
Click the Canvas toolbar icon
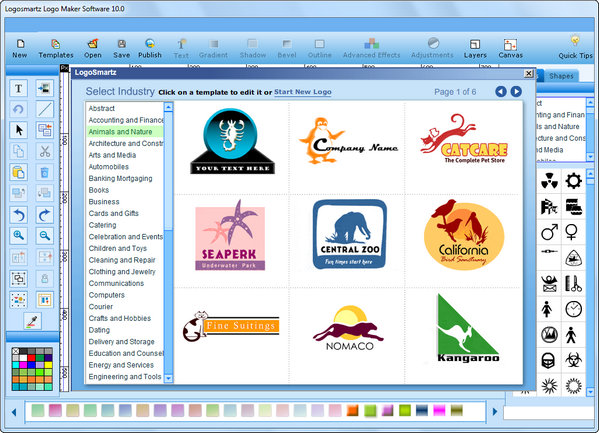click(x=510, y=49)
